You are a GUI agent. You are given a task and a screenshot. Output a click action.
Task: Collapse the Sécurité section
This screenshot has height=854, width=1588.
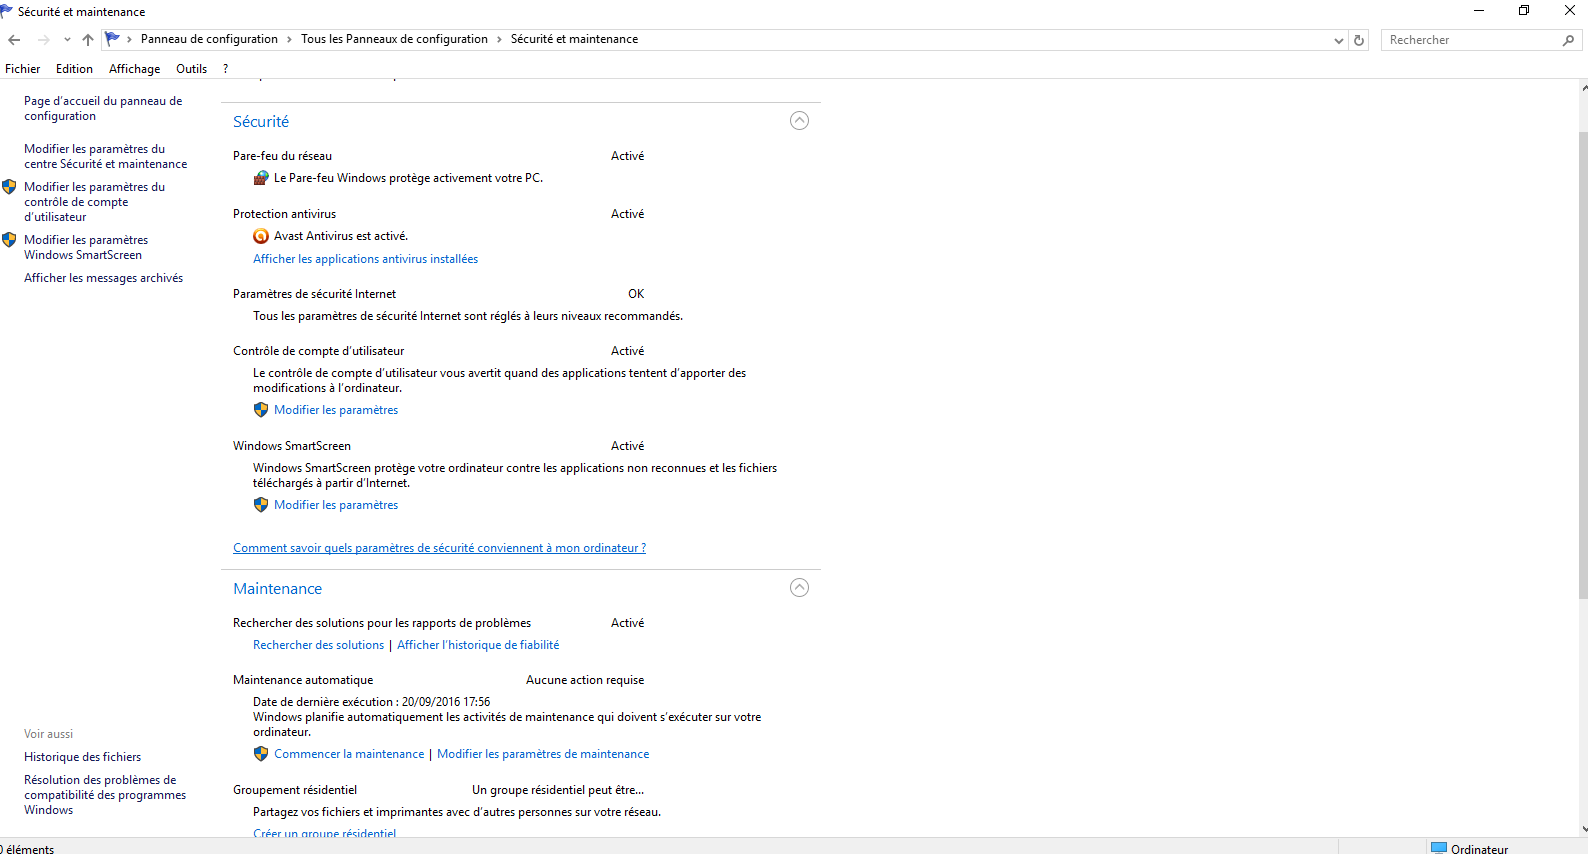pos(799,121)
